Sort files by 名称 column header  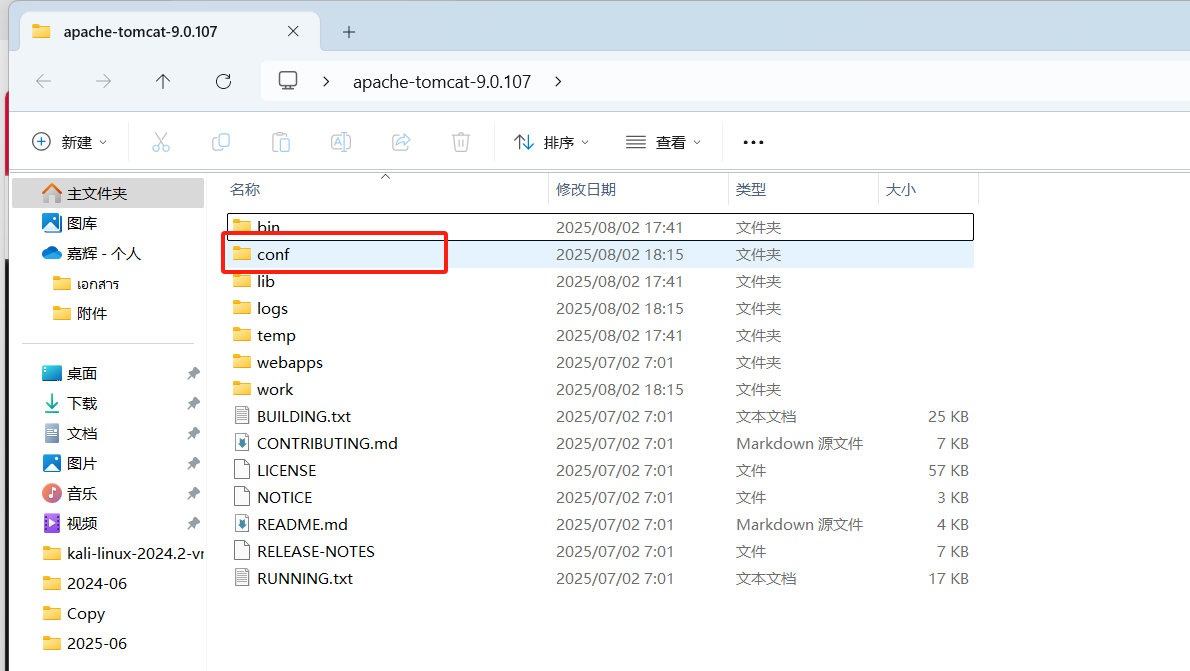245,189
